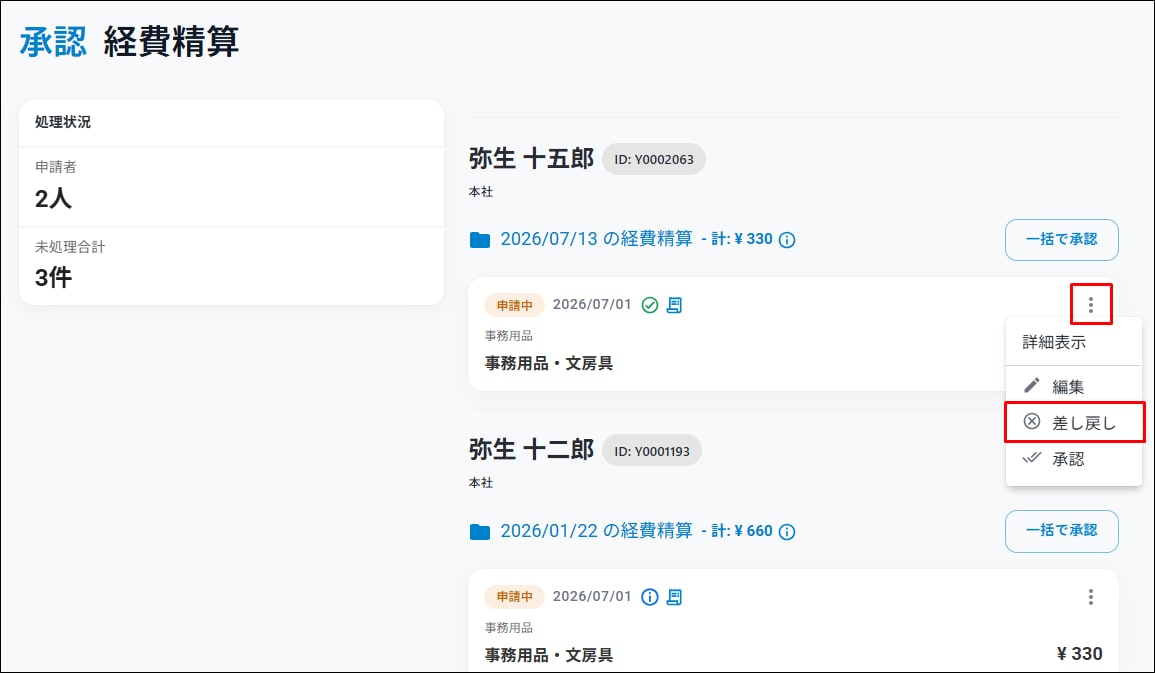Click the info icon next to 計: ¥ 330
Screen dimensions: 1155x673
pos(787,240)
